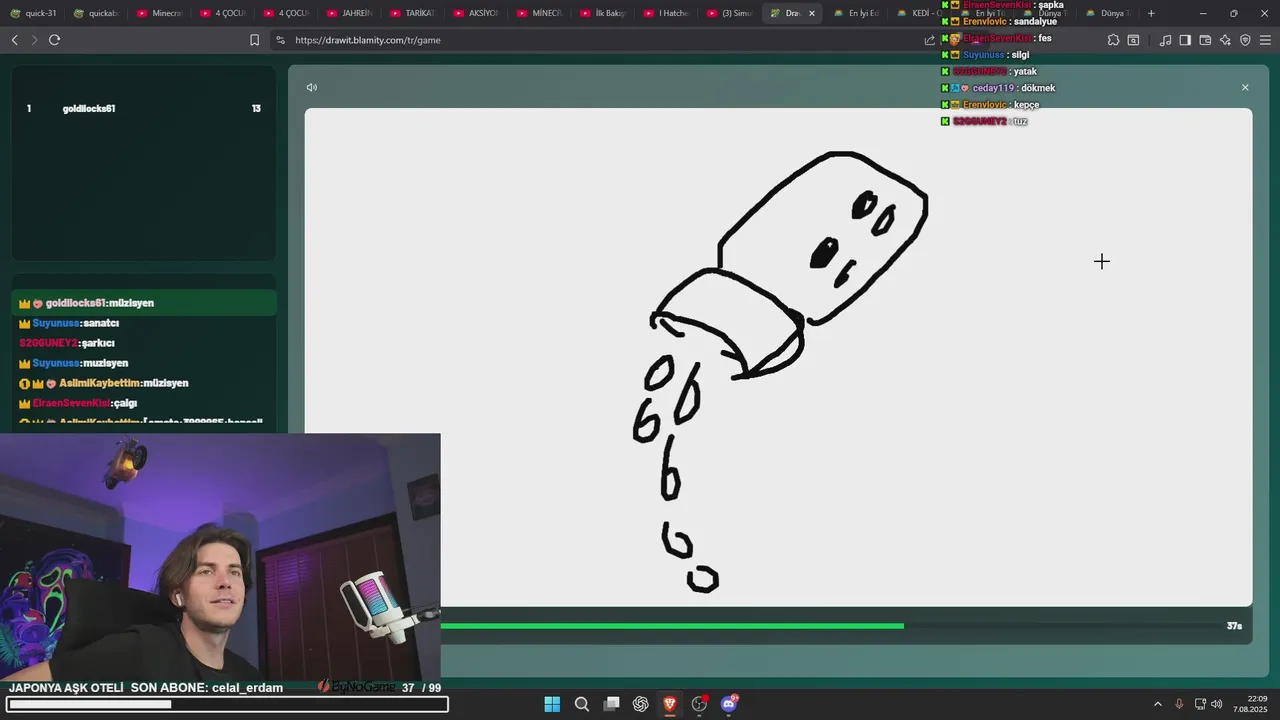The width and height of the screenshot is (1280, 720).
Task: Switch to the JAHREIN YouTube tab
Action: (x=350, y=13)
